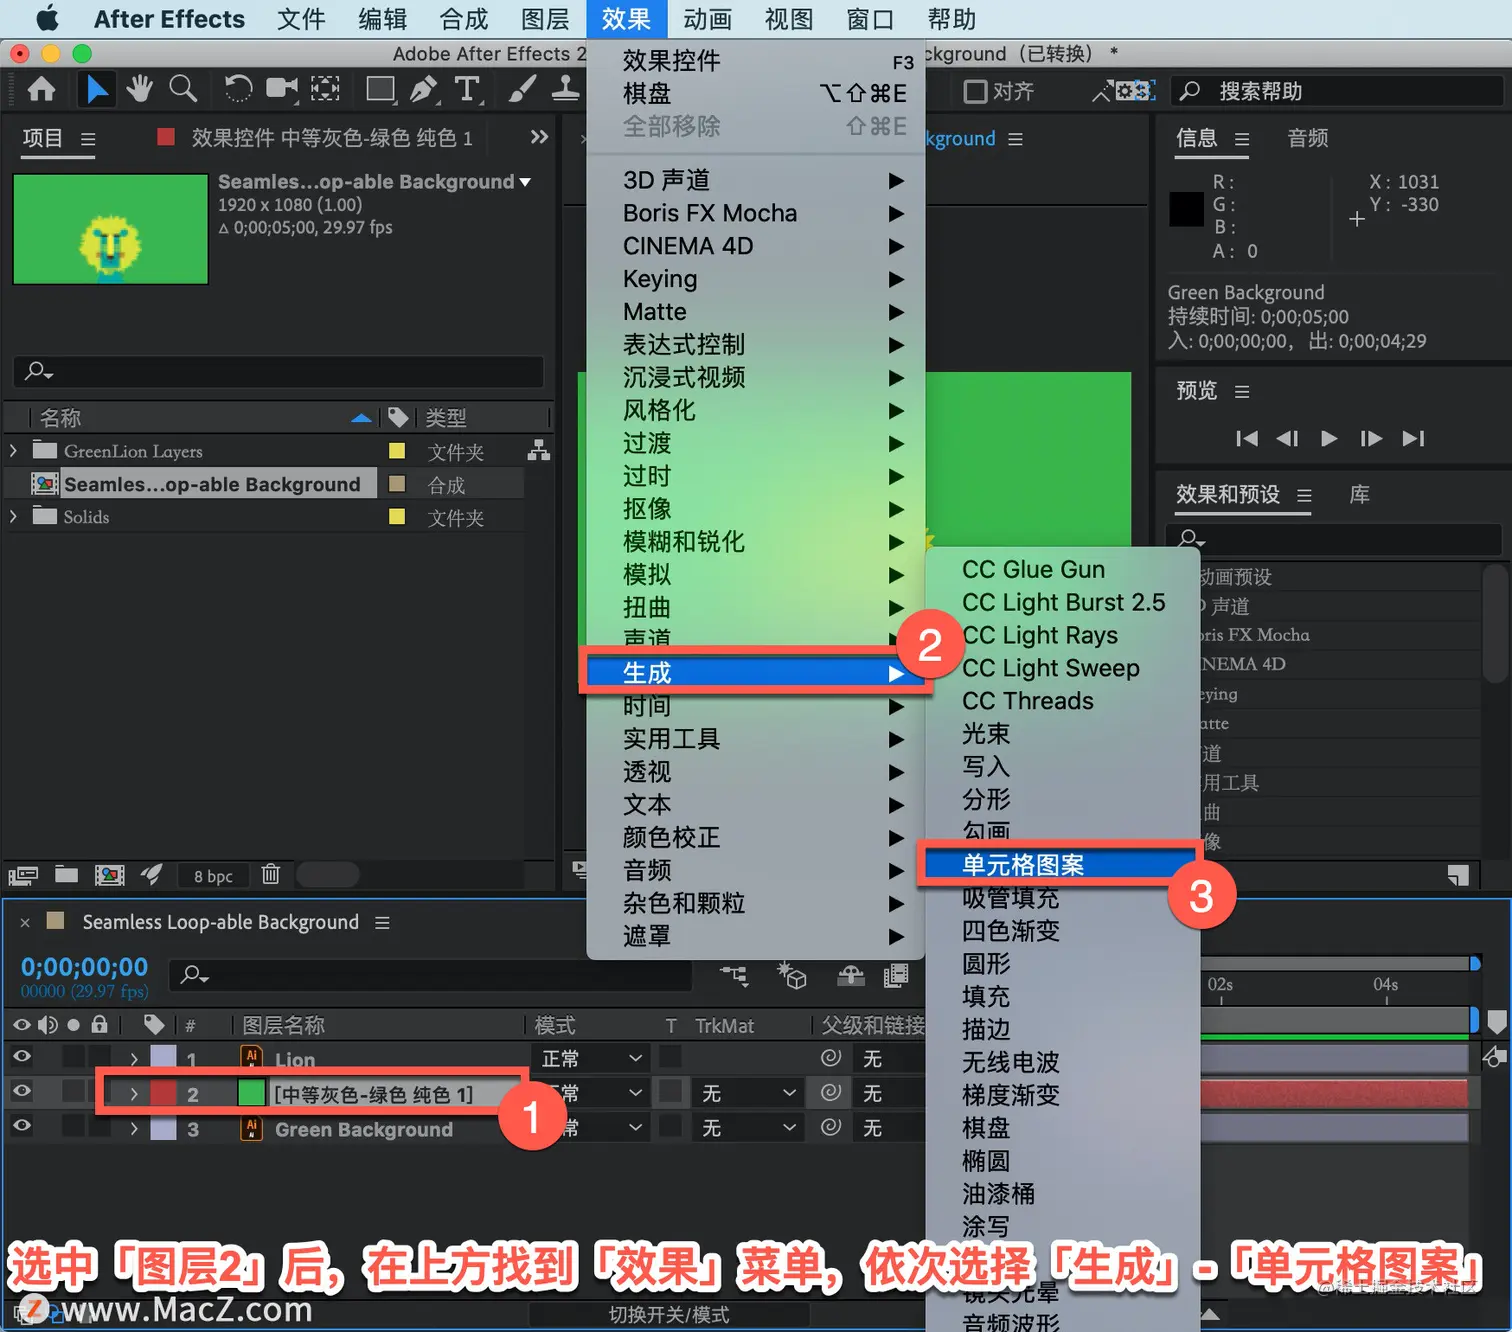
Task: Select the Rectangle shape tool
Action: (380, 90)
